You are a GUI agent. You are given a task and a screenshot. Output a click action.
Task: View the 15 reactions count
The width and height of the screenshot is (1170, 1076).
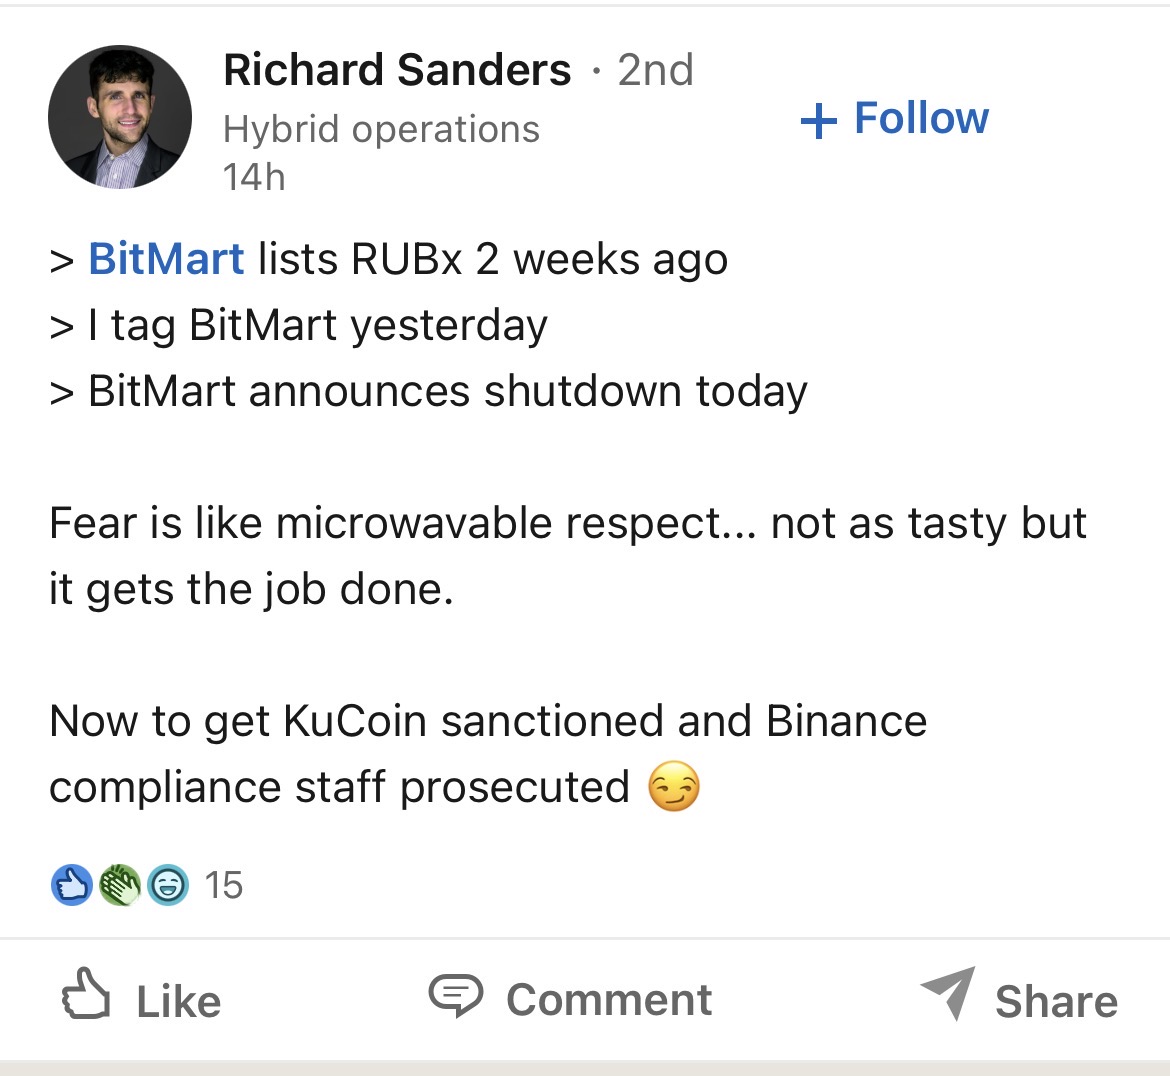223,885
